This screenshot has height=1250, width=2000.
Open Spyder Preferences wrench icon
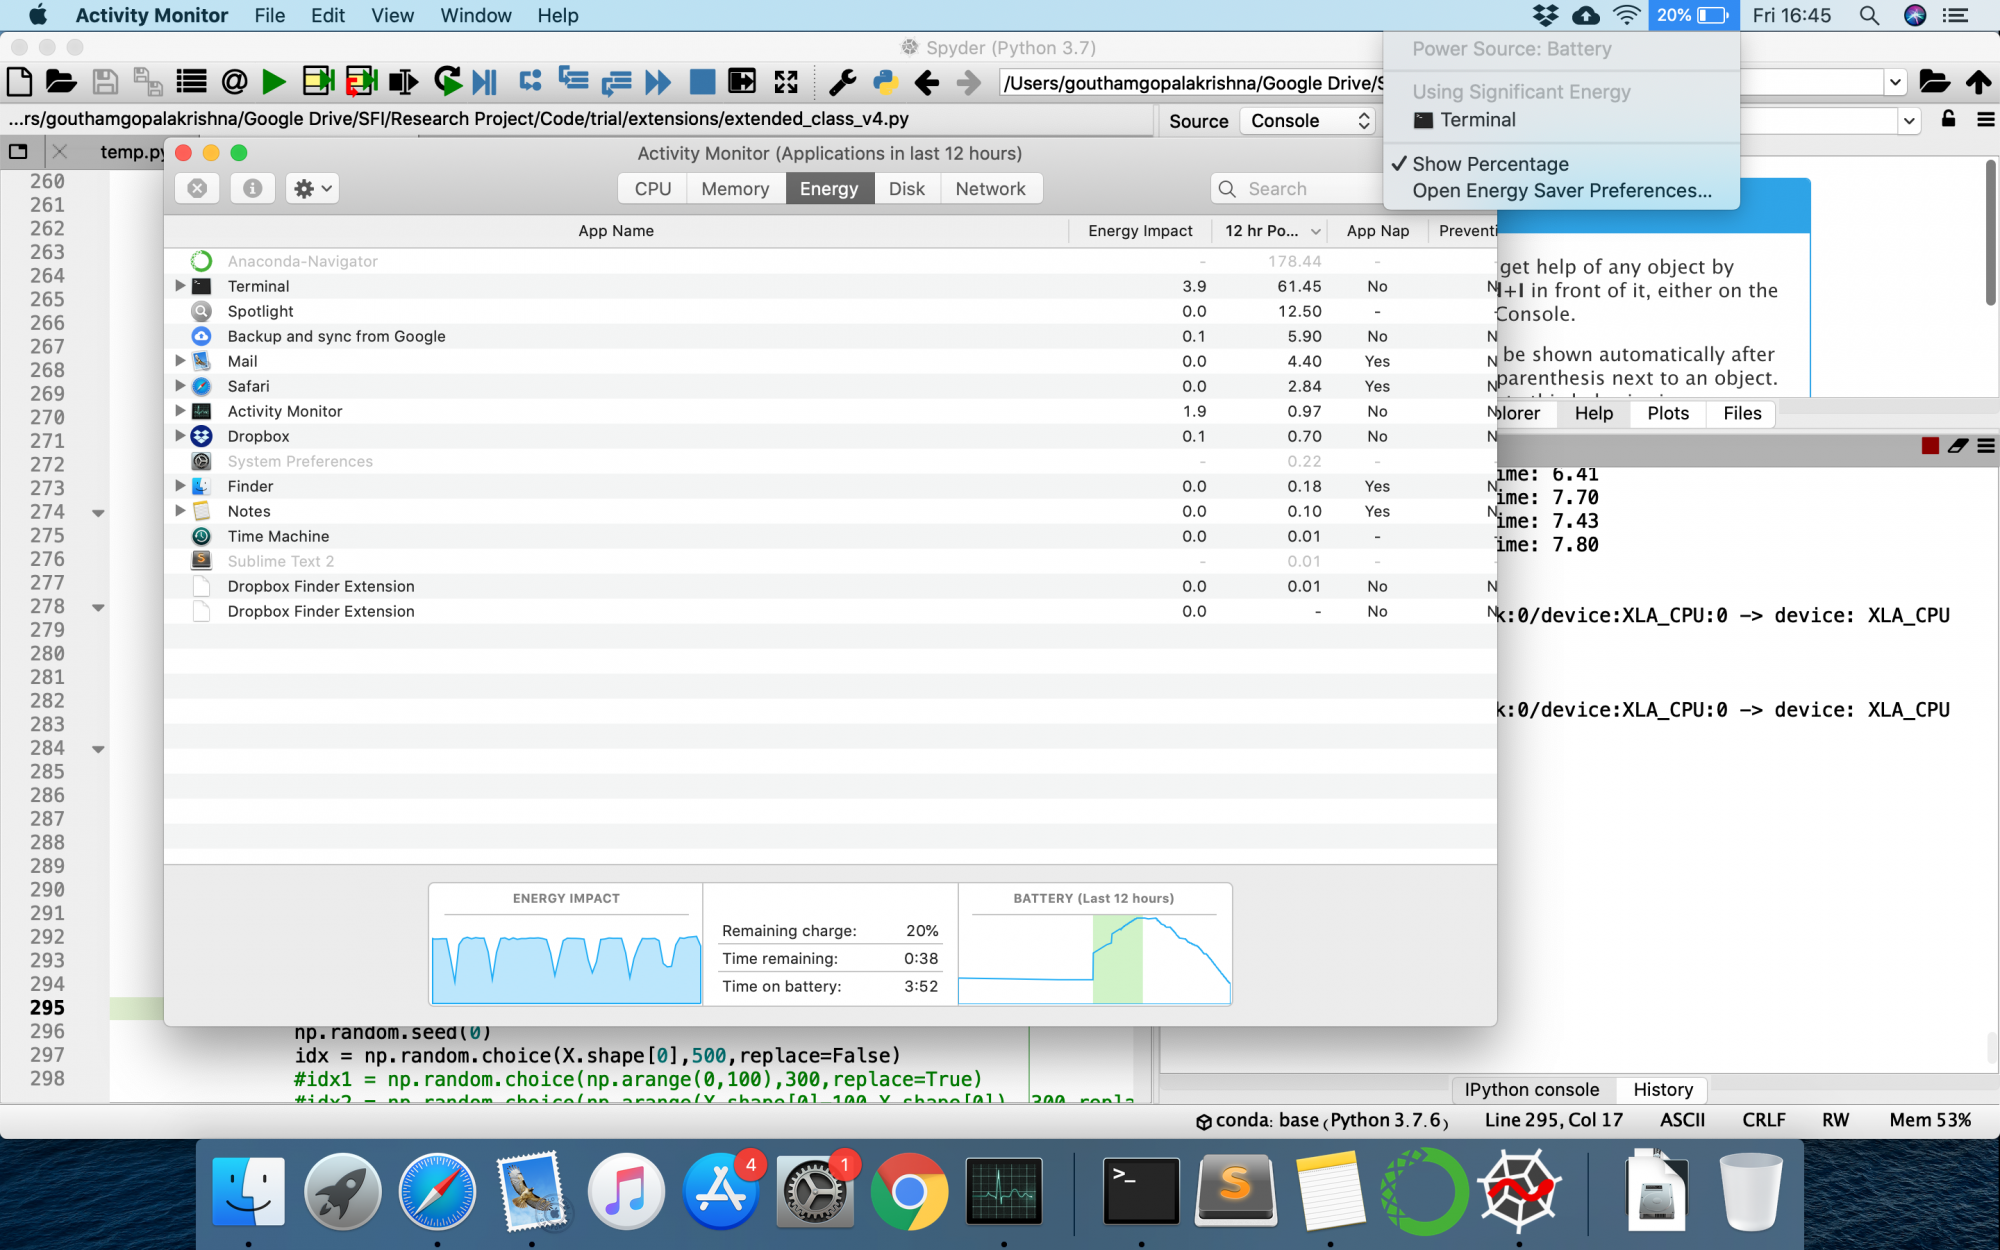pyautogui.click(x=843, y=82)
